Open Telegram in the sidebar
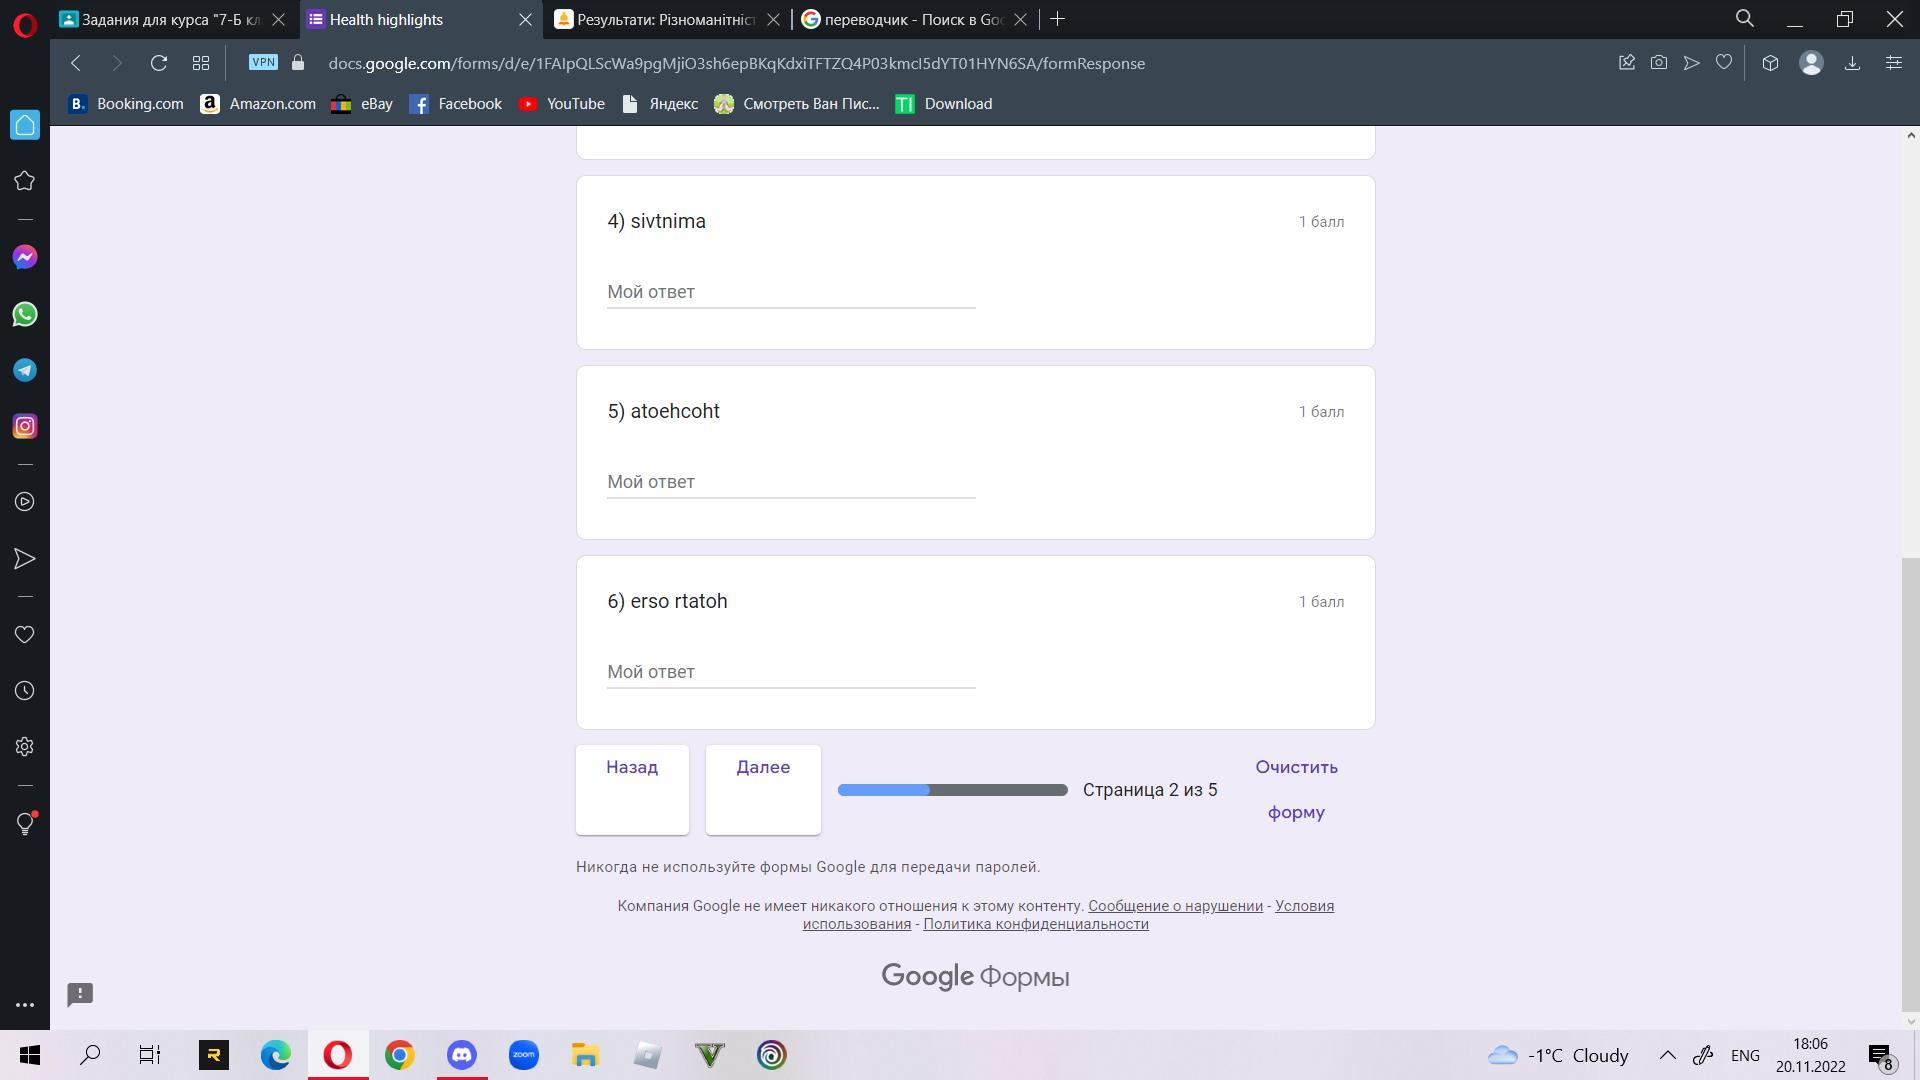 click(25, 371)
